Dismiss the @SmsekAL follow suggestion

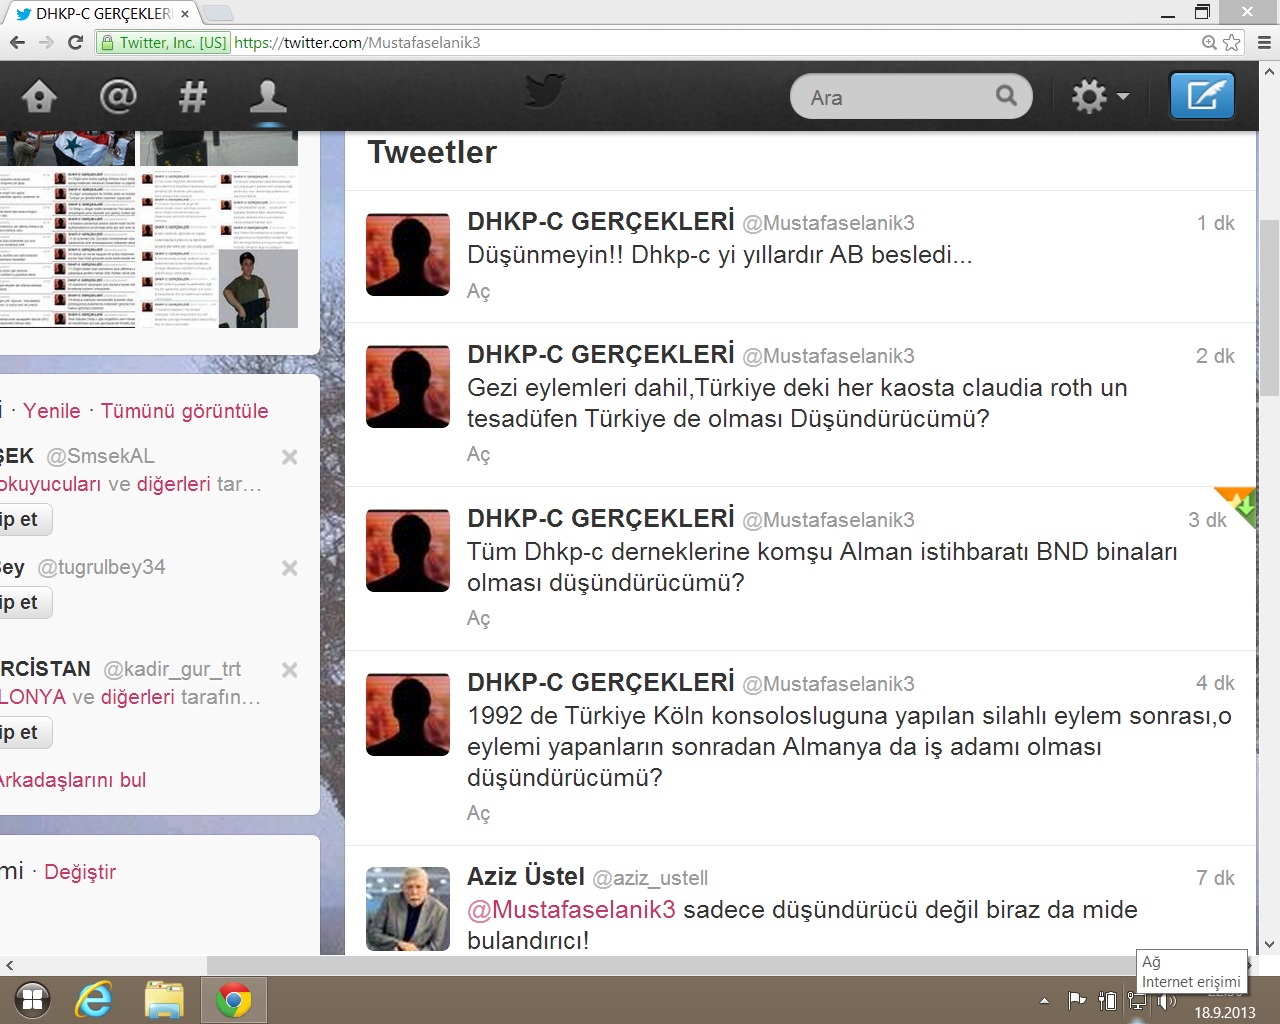[x=290, y=457]
